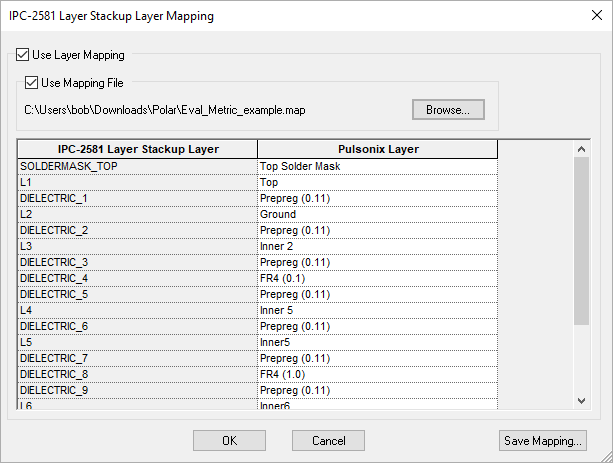This screenshot has width=613, height=463.
Task: Open the Inner 2 cell for L3
Action: [377, 246]
